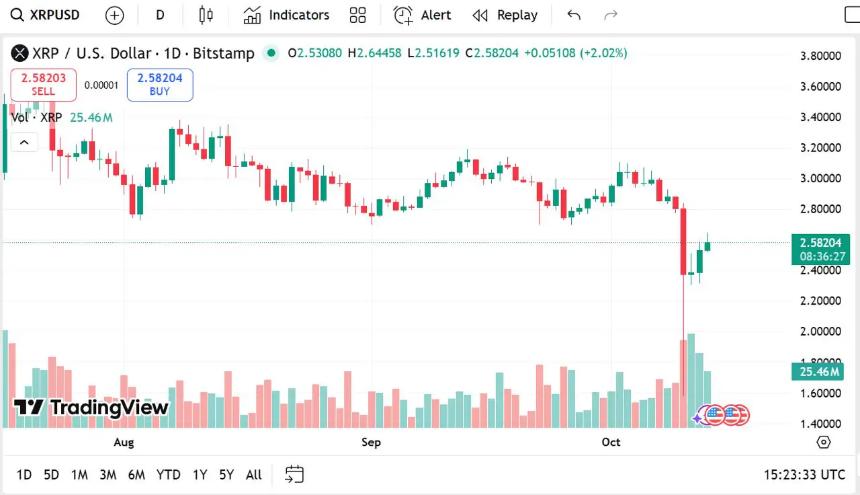Select the YTD time range tab
Viewport: 860px width, 495px height.
click(169, 474)
